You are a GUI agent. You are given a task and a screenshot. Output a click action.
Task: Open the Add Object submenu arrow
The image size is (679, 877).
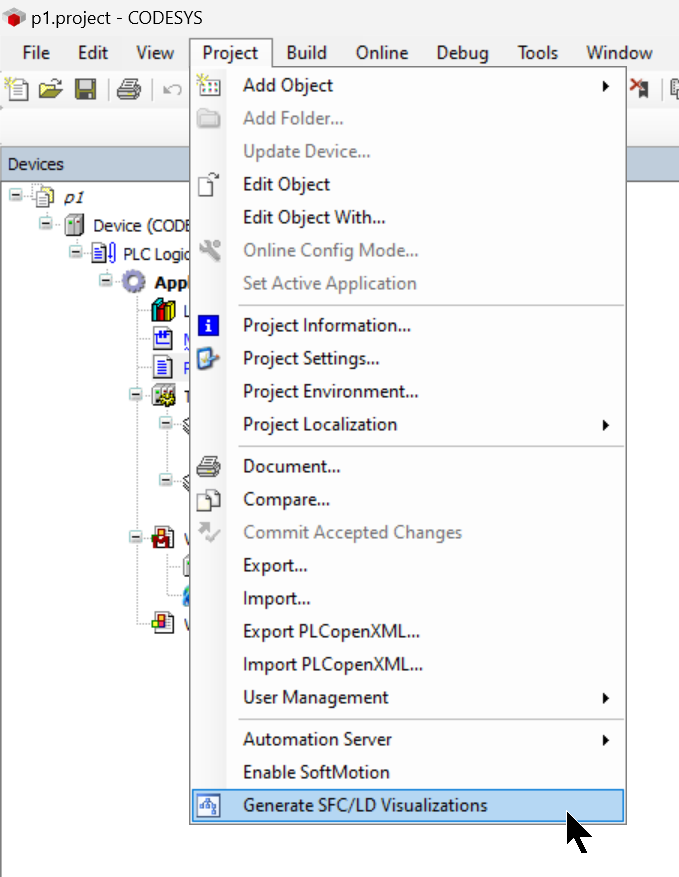(605, 86)
